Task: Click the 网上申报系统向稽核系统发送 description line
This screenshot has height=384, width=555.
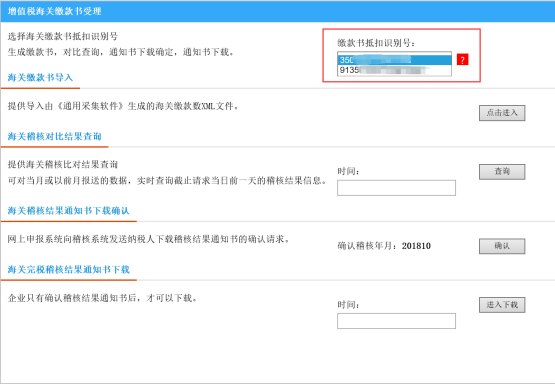Action: (x=149, y=239)
